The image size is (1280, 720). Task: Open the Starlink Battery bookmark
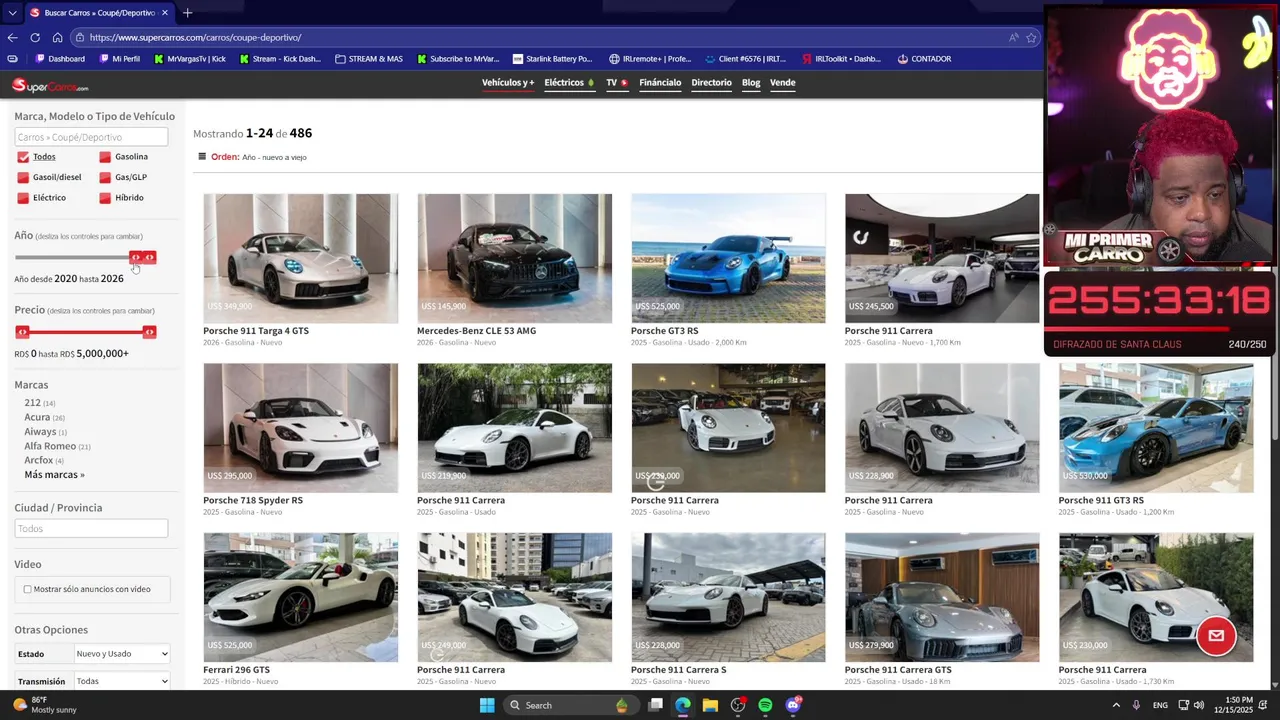pos(553,59)
